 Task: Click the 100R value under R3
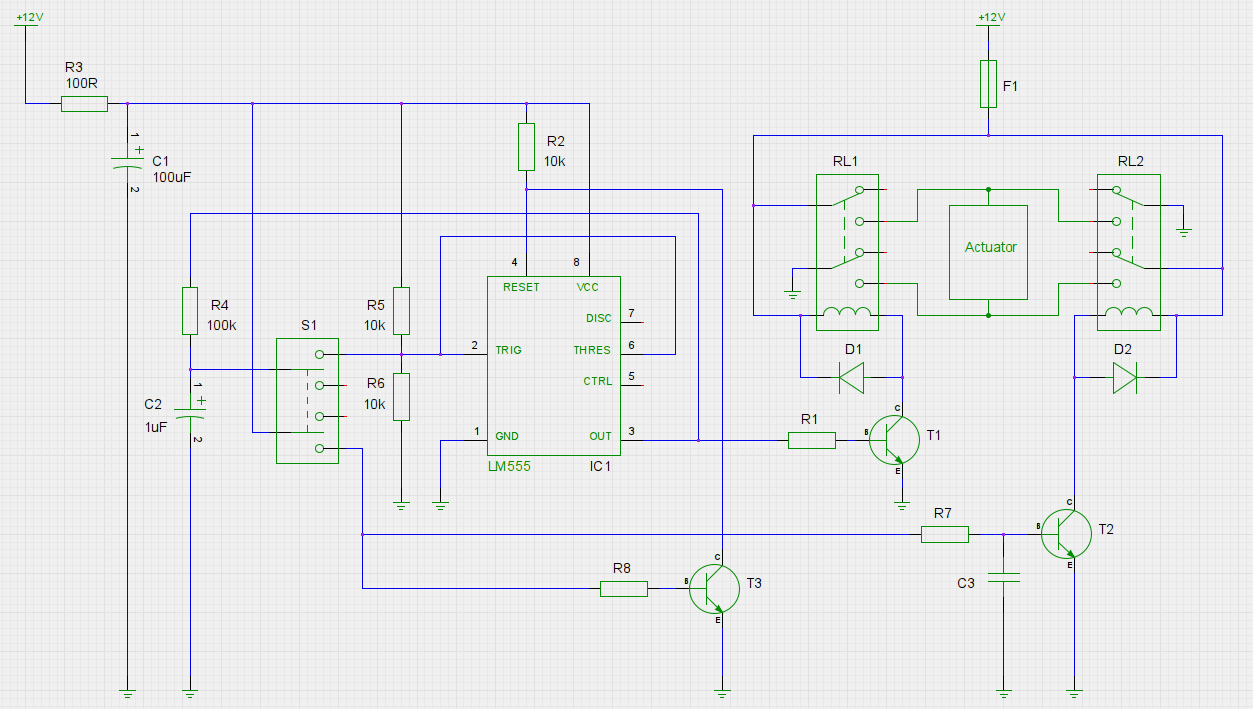[x=82, y=83]
